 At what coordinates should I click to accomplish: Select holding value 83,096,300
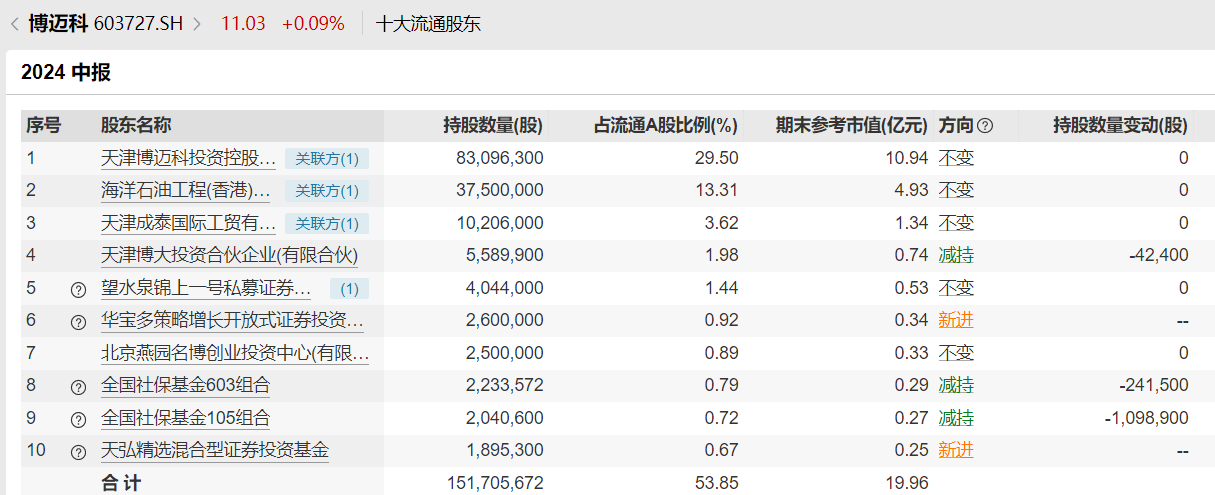[499, 158]
